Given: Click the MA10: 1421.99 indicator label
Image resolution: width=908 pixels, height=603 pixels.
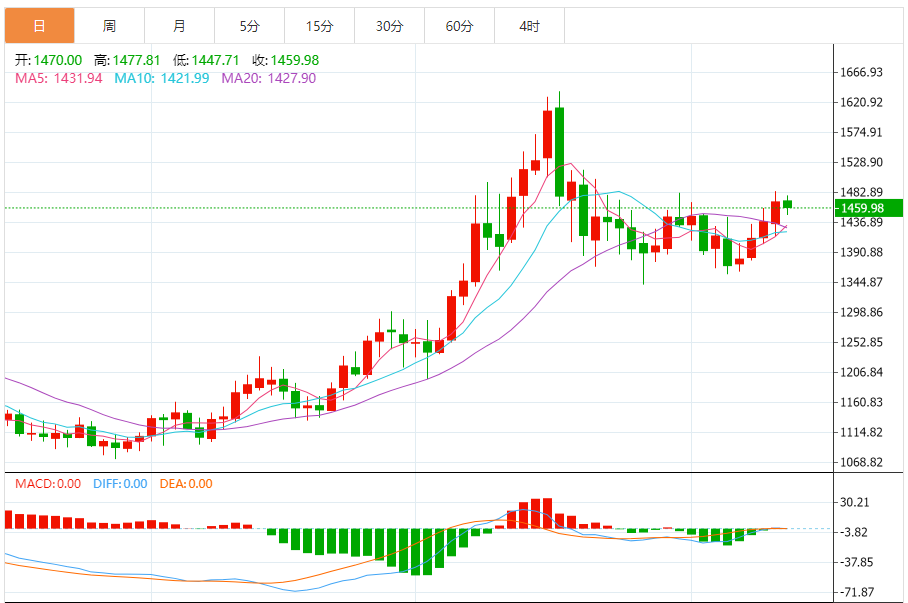Looking at the screenshot, I should tap(162, 78).
